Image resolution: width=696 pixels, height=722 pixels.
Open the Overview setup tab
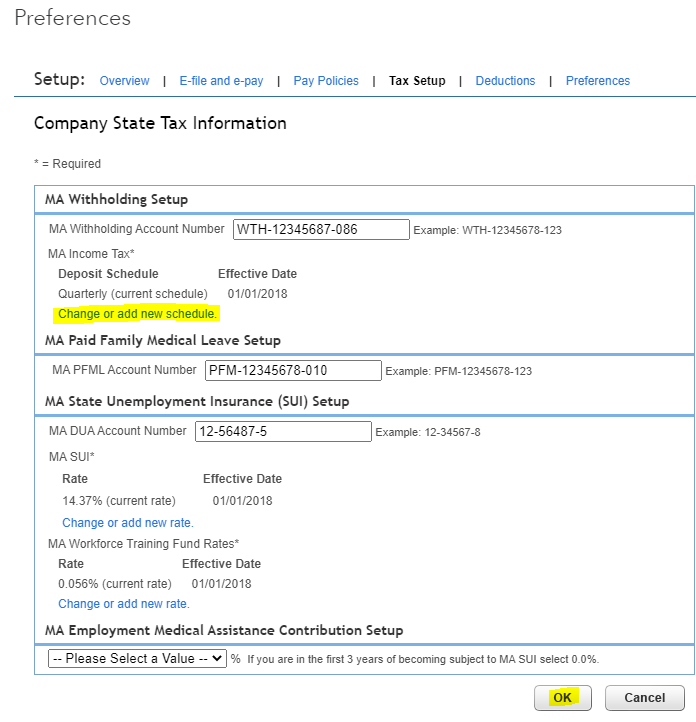point(124,81)
